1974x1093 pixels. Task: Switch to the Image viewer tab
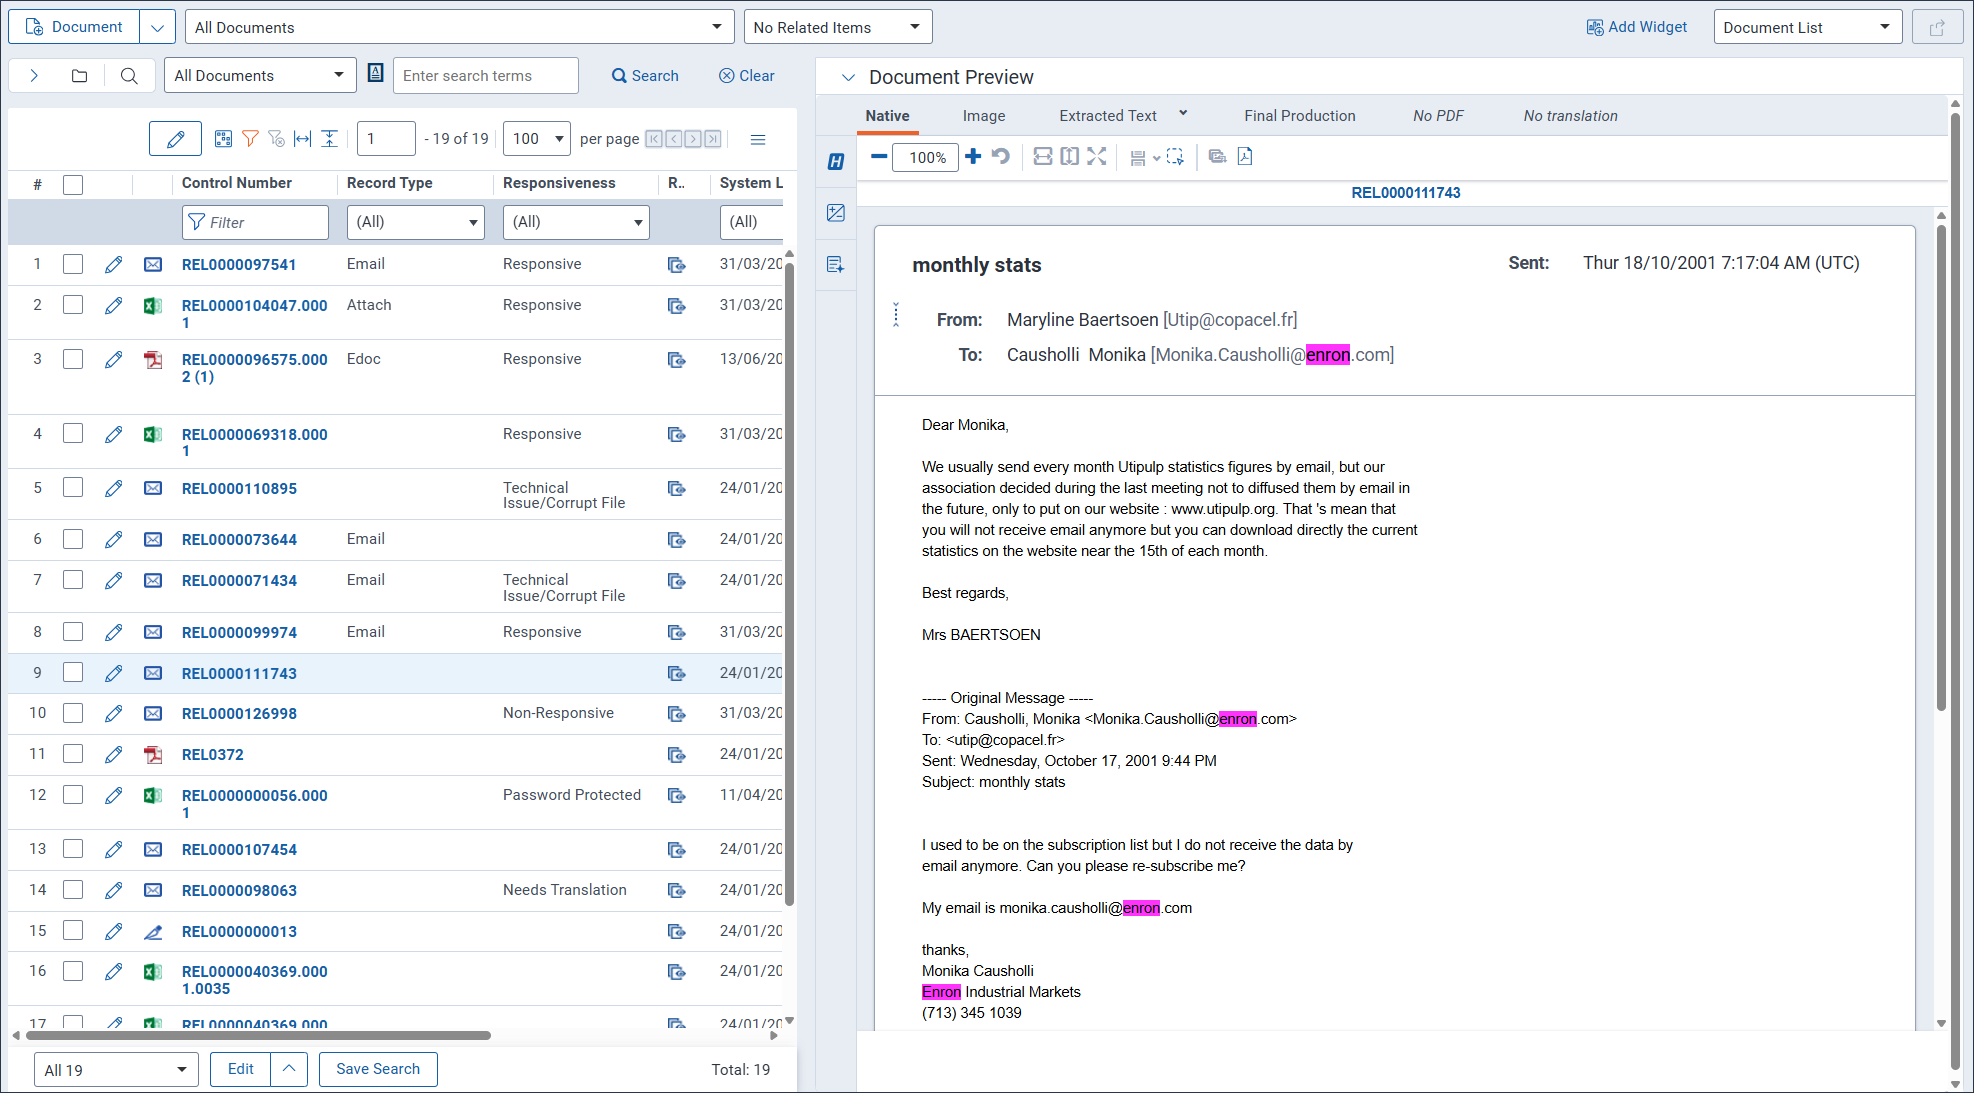(x=984, y=116)
